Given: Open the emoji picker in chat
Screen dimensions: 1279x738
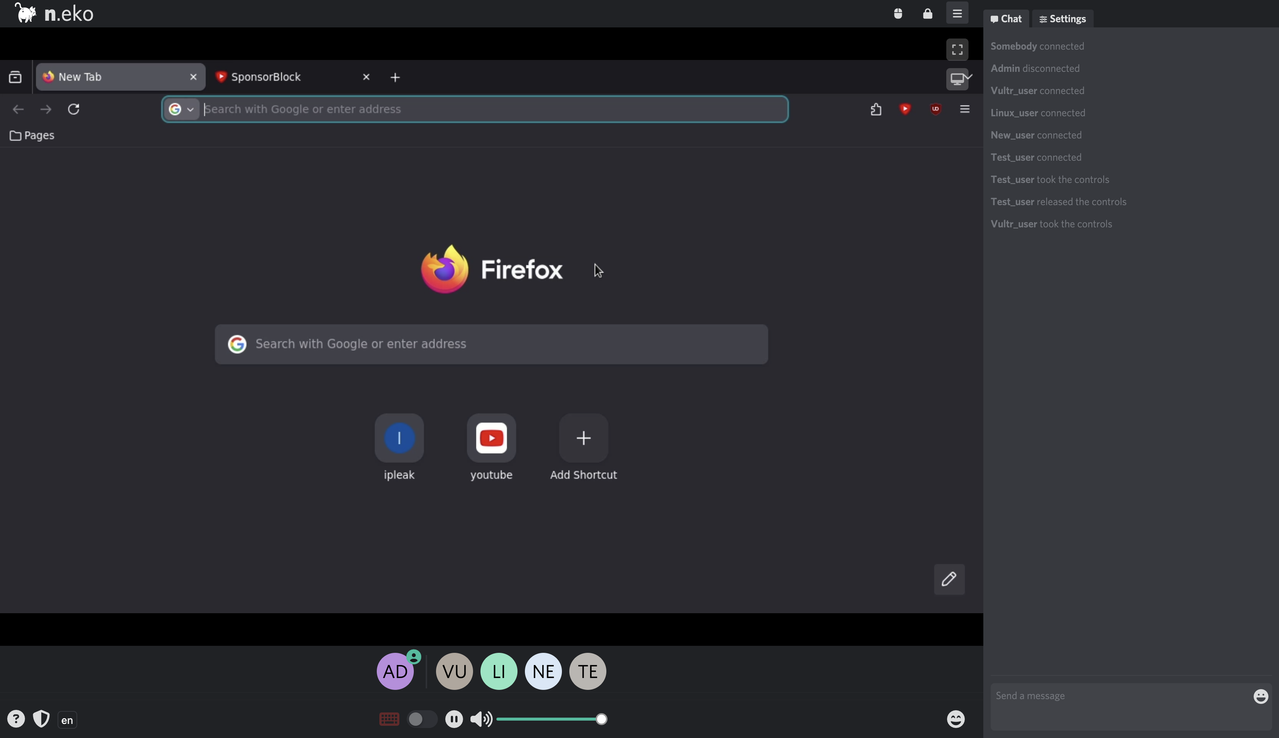Looking at the screenshot, I should click(x=1259, y=696).
